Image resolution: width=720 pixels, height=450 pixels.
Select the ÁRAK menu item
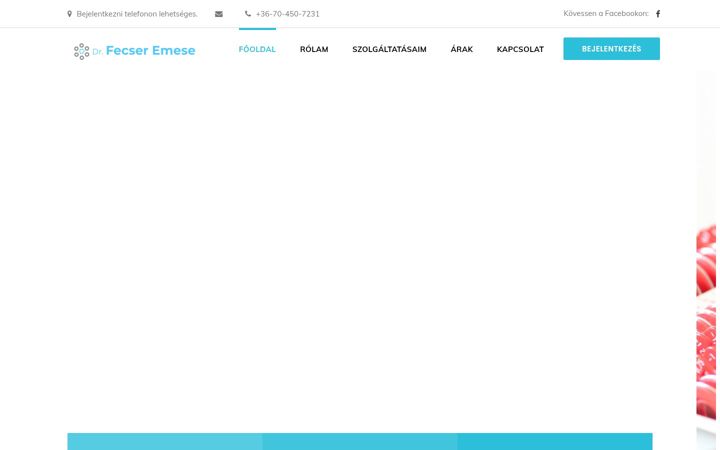click(x=461, y=49)
